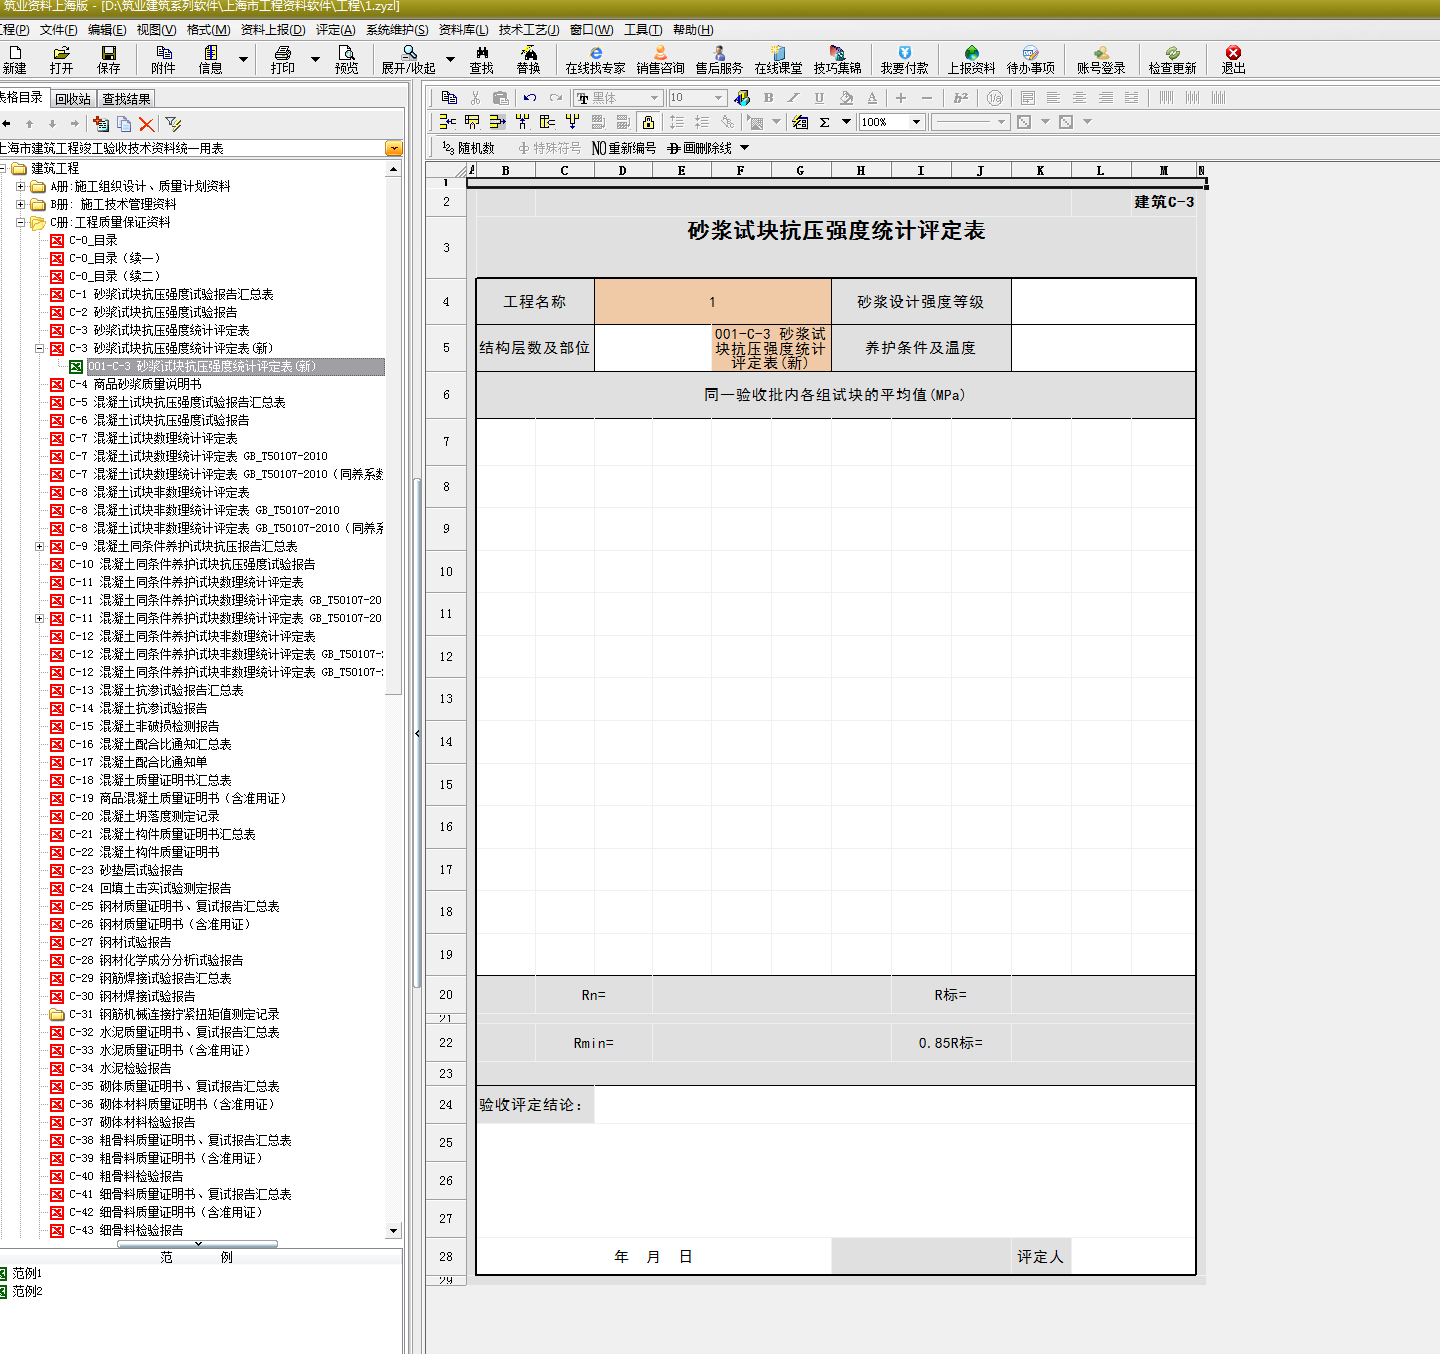
Task: Open 在线找专家 online expert
Action: [x=596, y=60]
